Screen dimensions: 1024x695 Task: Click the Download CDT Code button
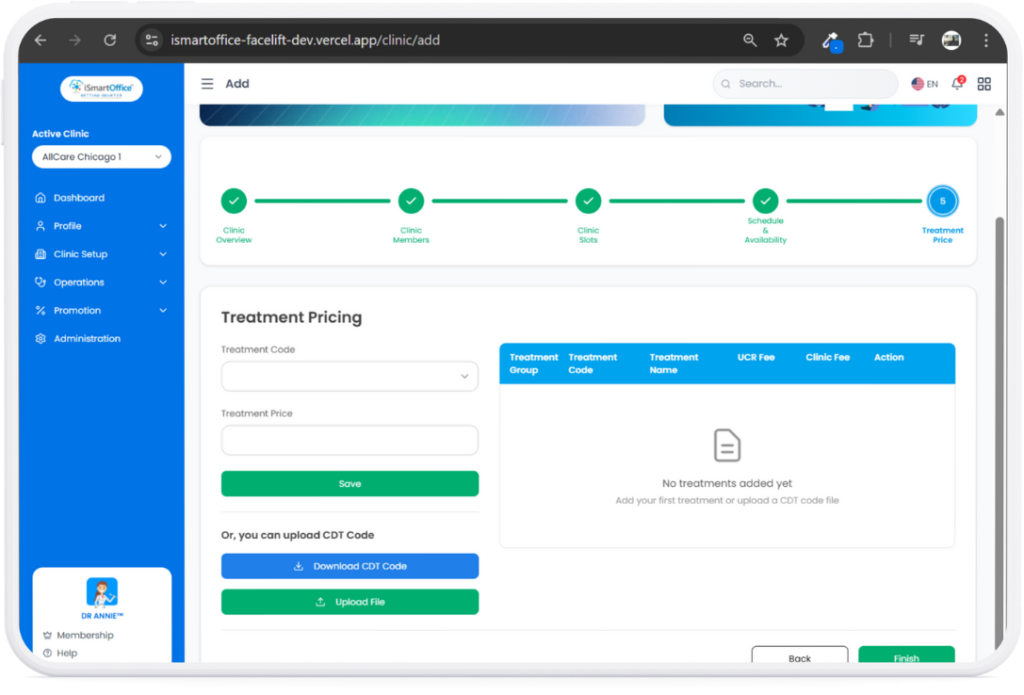pyautogui.click(x=349, y=566)
